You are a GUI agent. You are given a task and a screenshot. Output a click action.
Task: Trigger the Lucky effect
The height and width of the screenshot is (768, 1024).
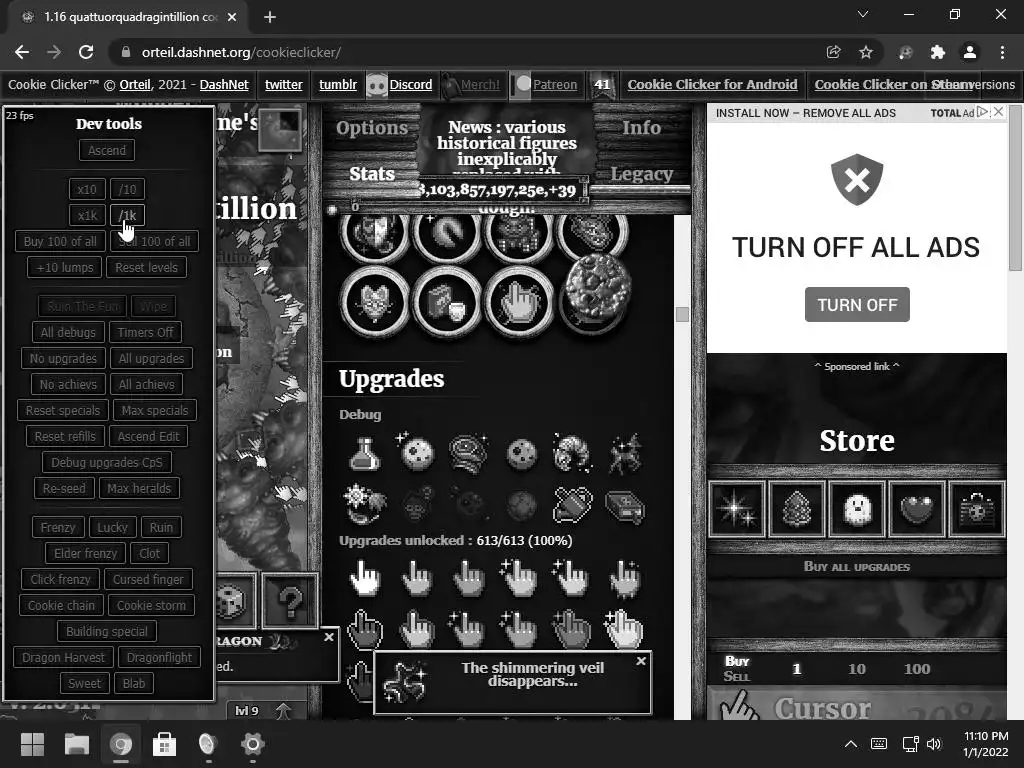pos(112,527)
